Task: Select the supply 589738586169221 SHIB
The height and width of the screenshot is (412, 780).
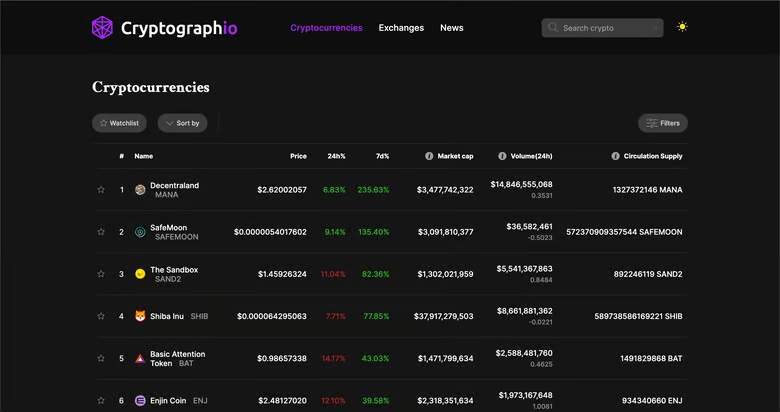Action: tap(639, 316)
